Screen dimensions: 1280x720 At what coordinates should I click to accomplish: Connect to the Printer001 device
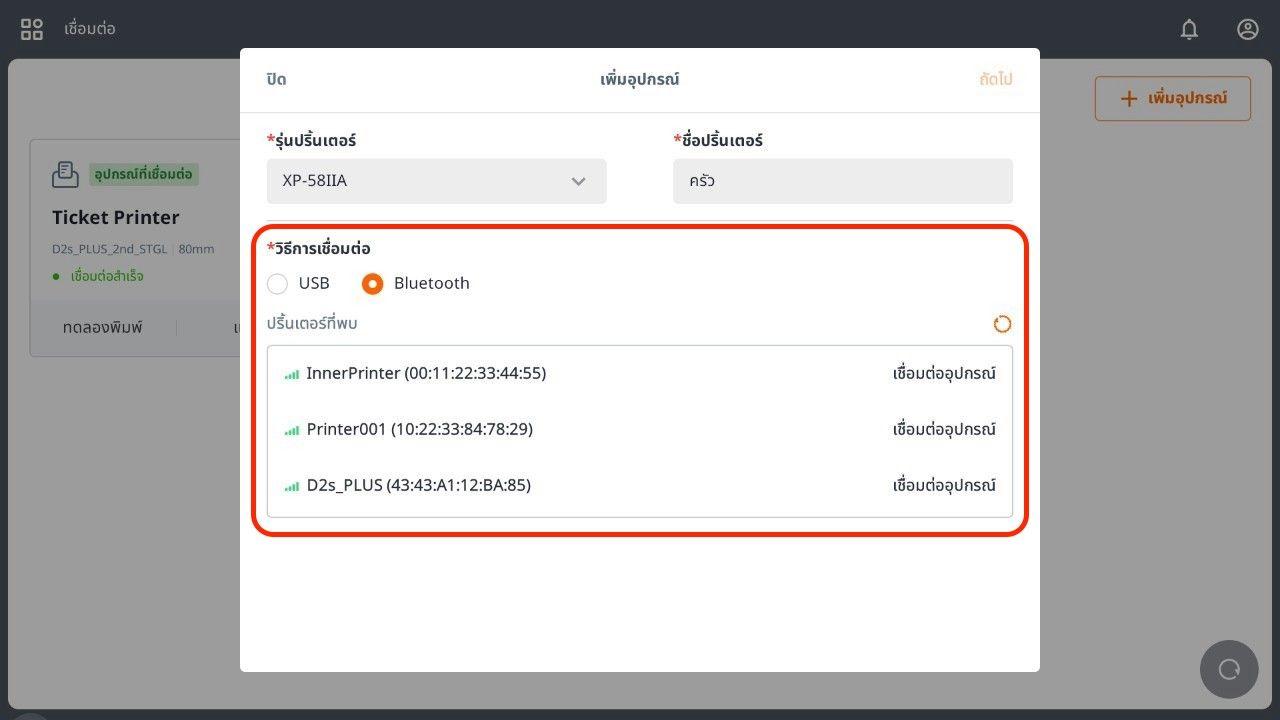(943, 429)
